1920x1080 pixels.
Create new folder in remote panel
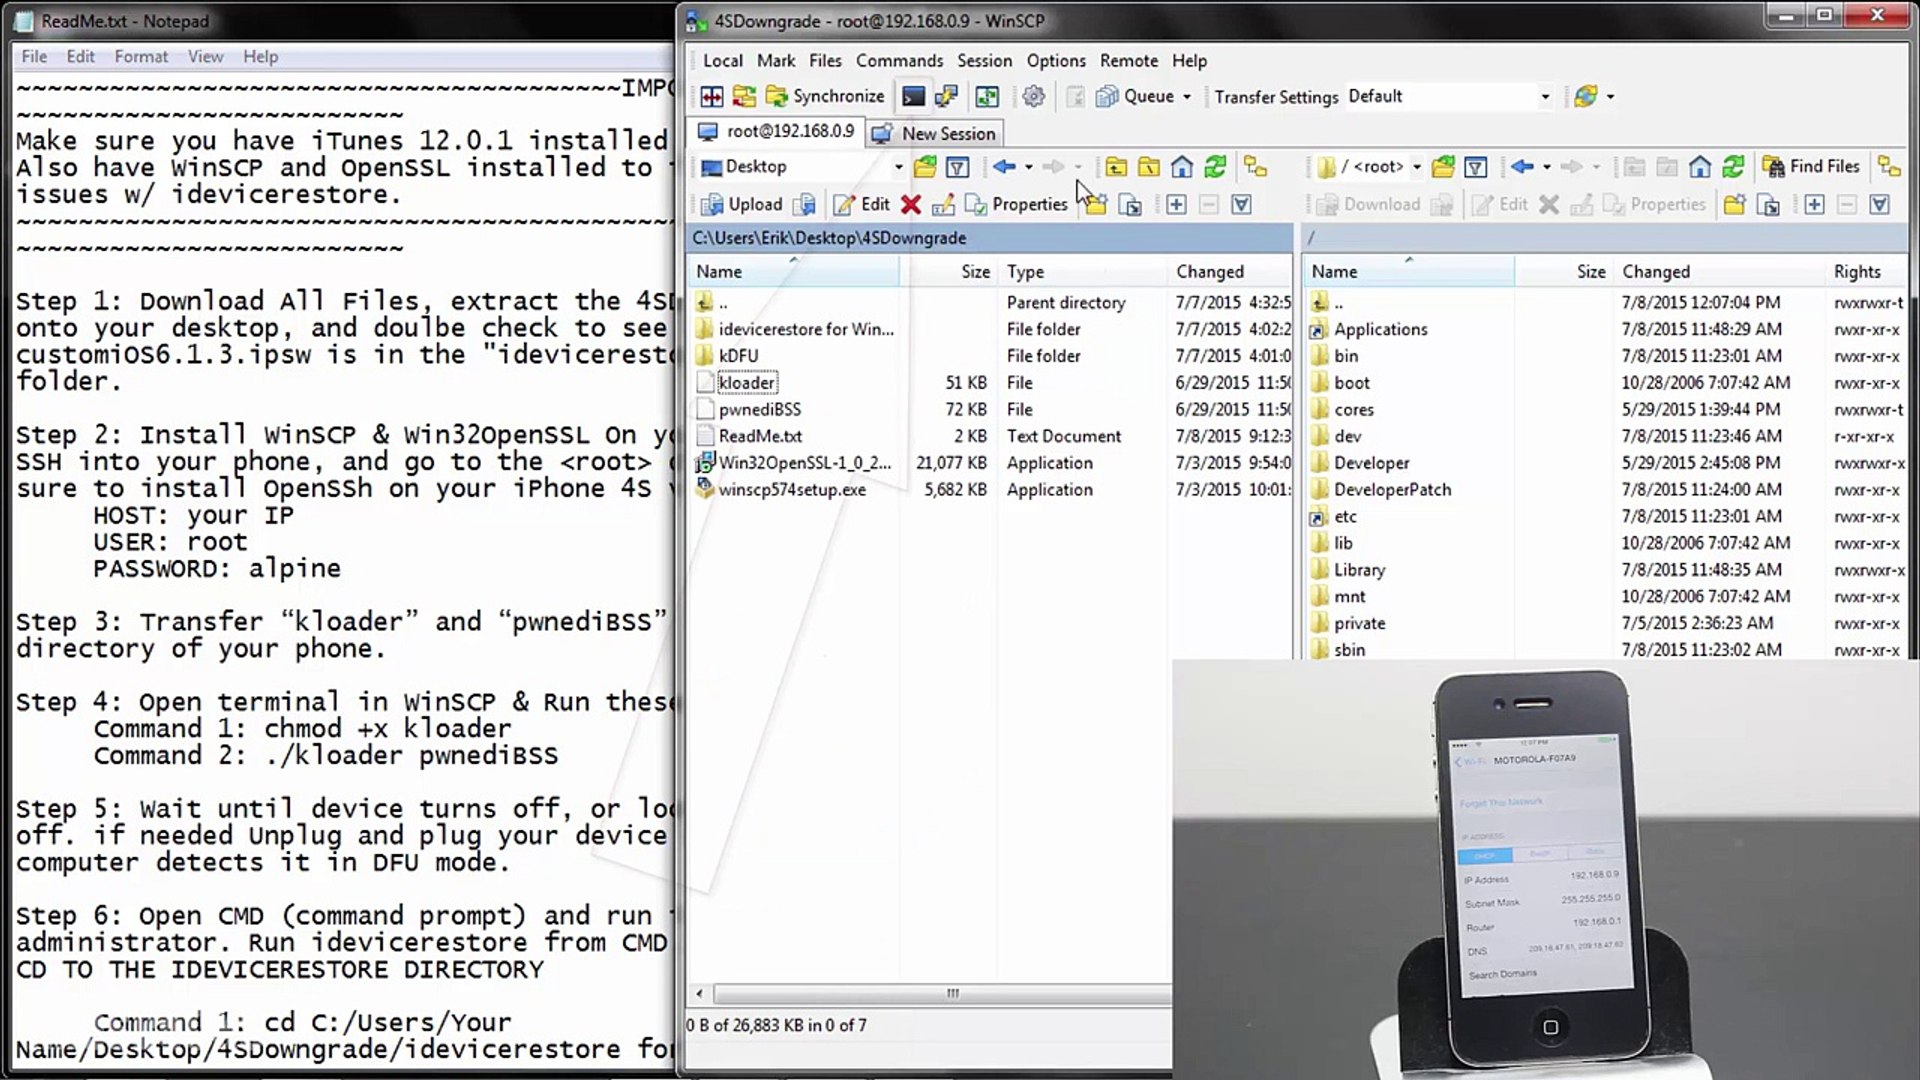(x=1734, y=205)
